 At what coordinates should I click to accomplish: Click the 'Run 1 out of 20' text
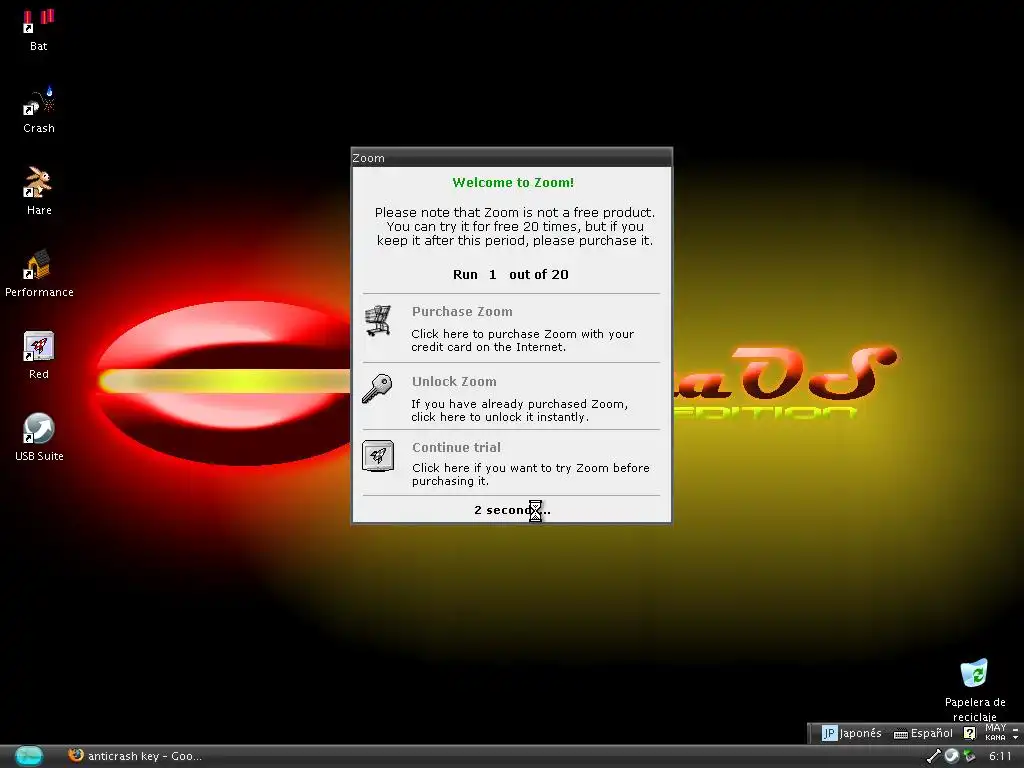(x=511, y=274)
